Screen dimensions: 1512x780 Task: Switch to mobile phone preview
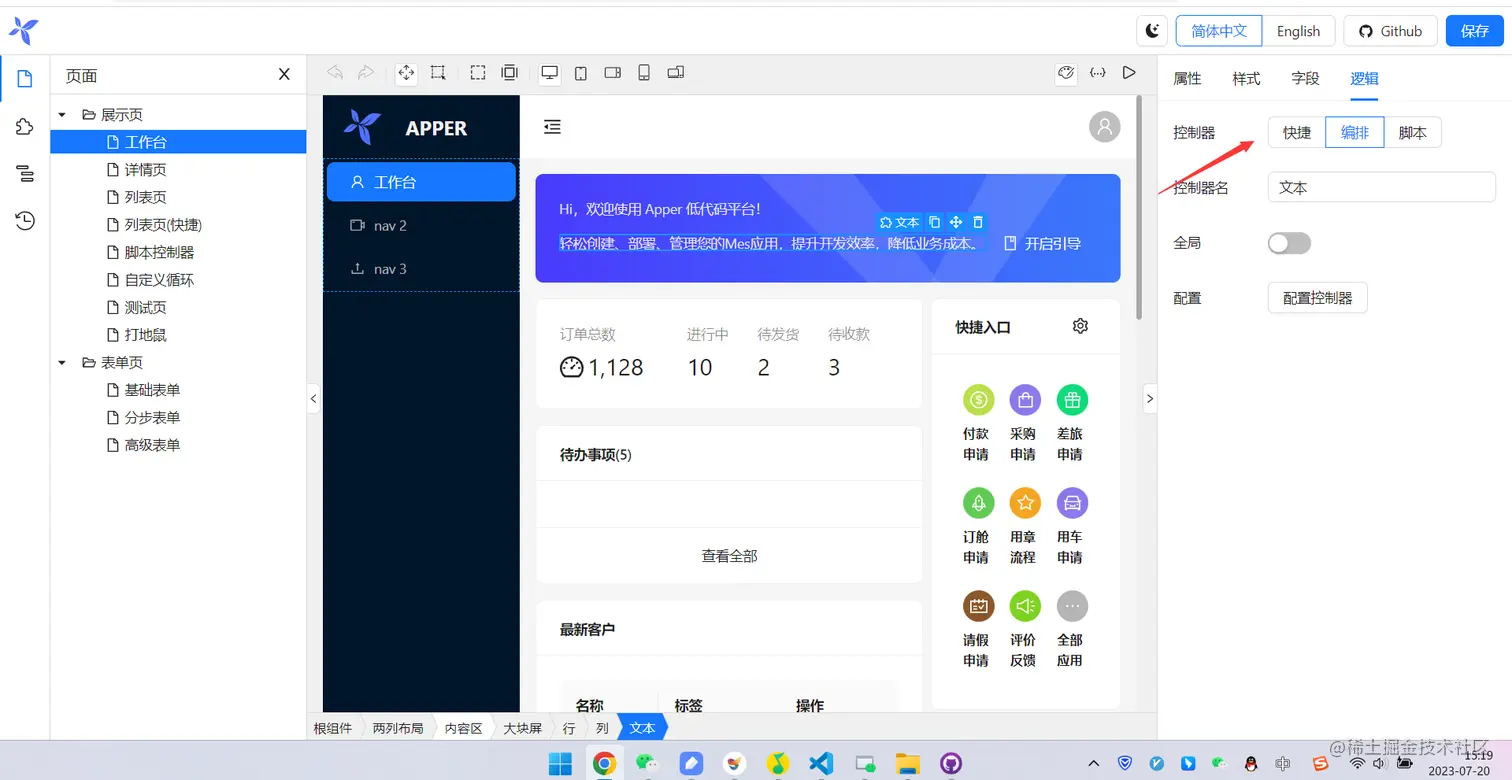point(644,72)
